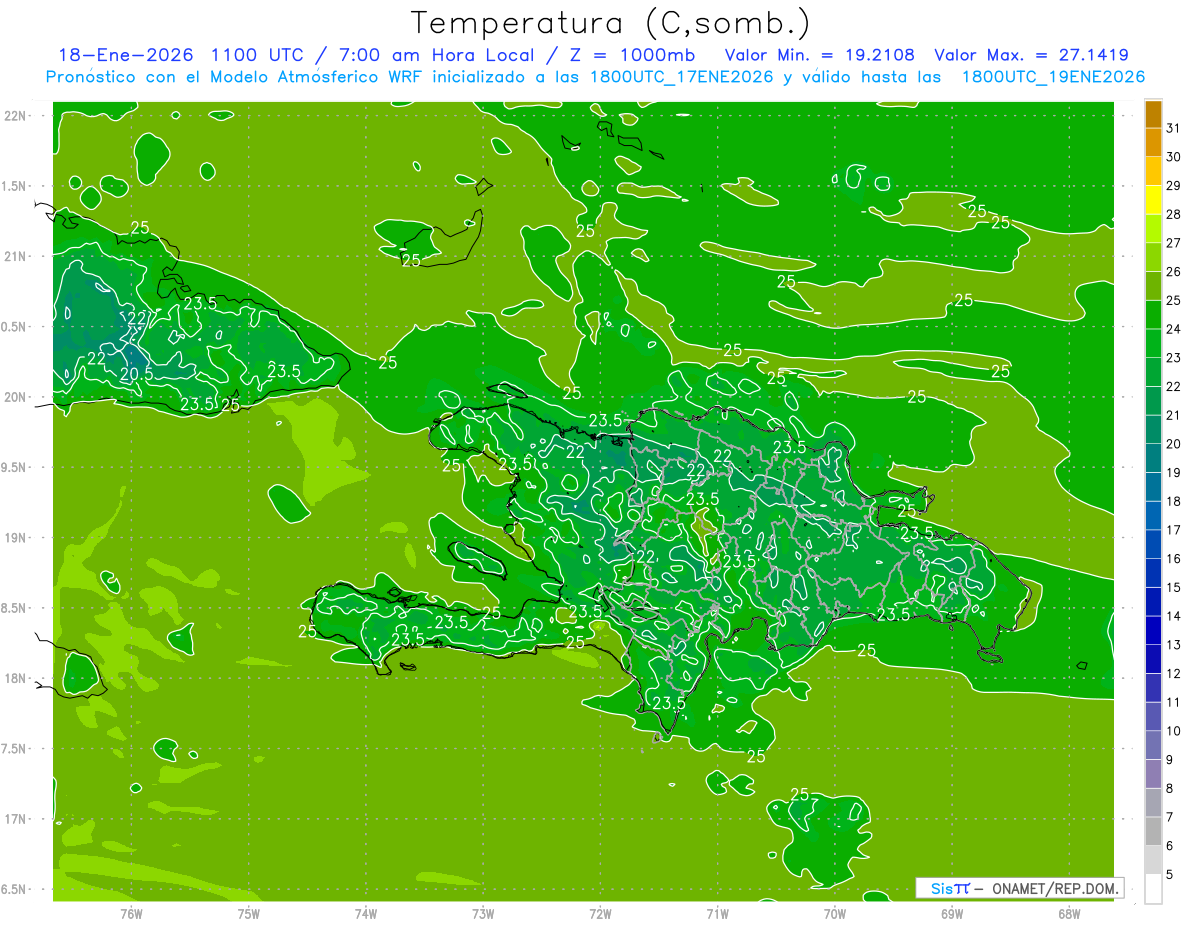This screenshot has width=1200, height=927.
Task: Click the color scale label "18"
Action: (1173, 501)
